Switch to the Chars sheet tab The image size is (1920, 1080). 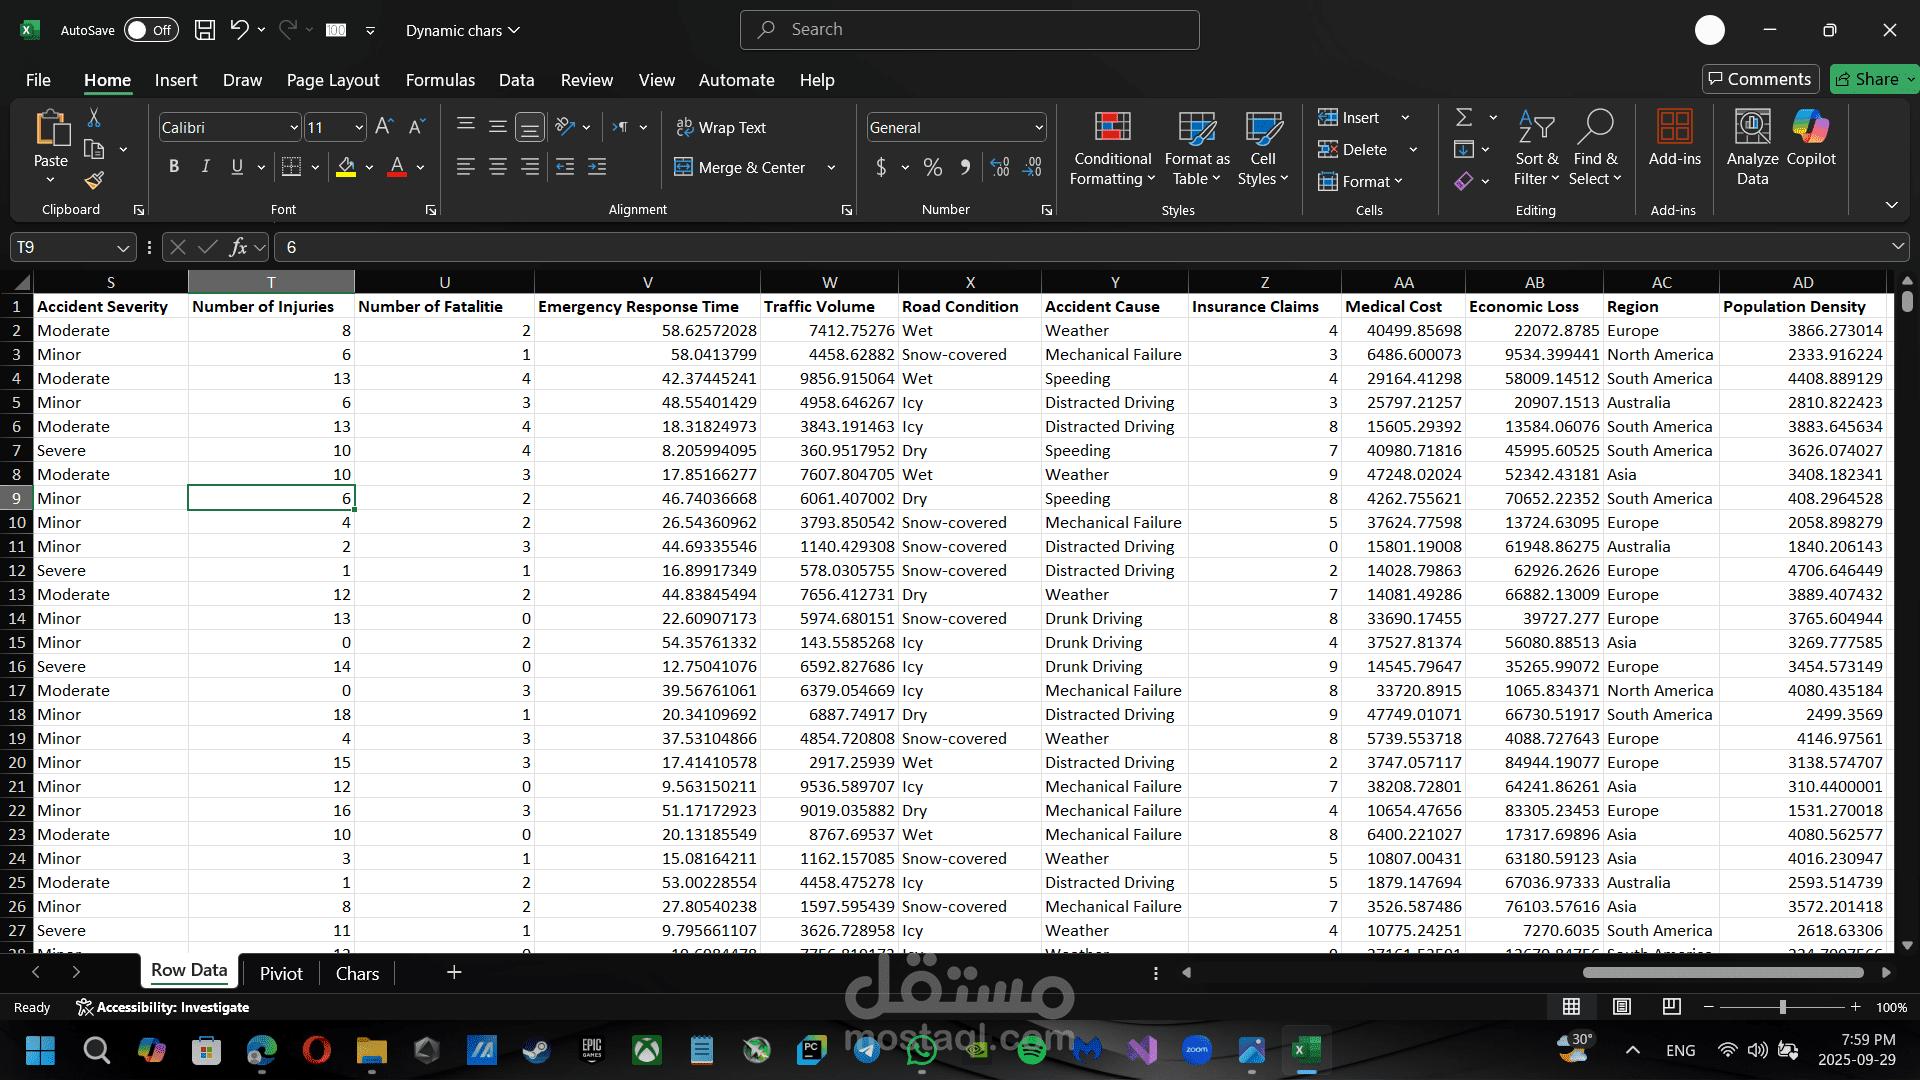point(357,973)
